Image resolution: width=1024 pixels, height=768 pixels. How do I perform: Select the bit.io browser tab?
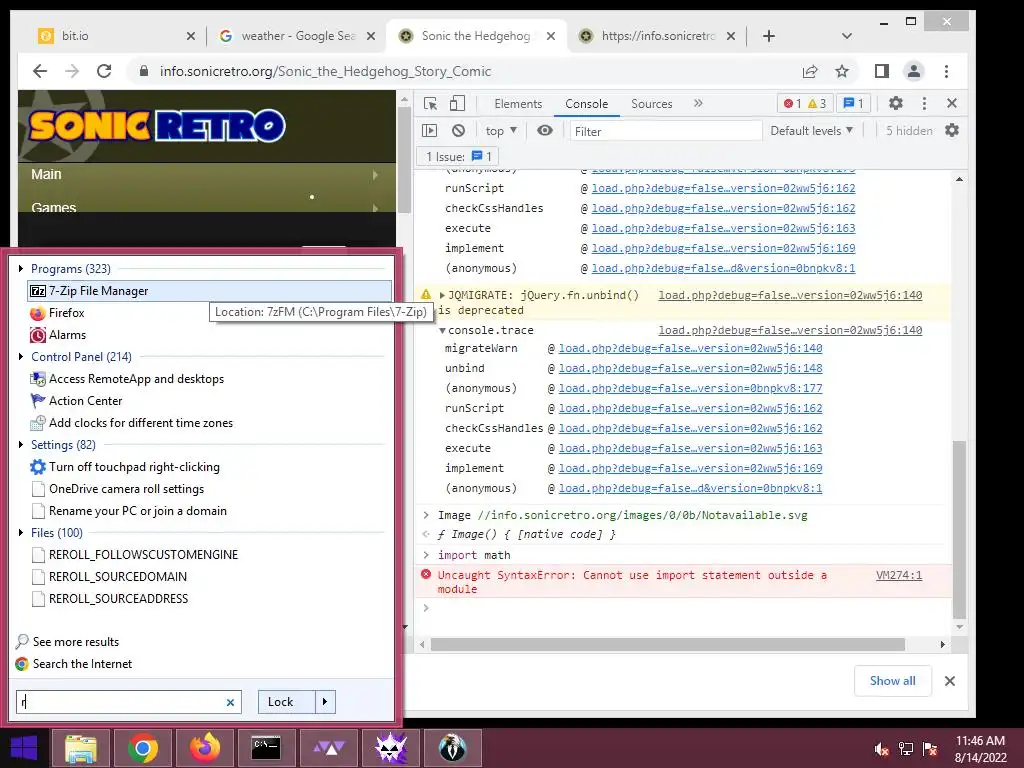point(118,36)
